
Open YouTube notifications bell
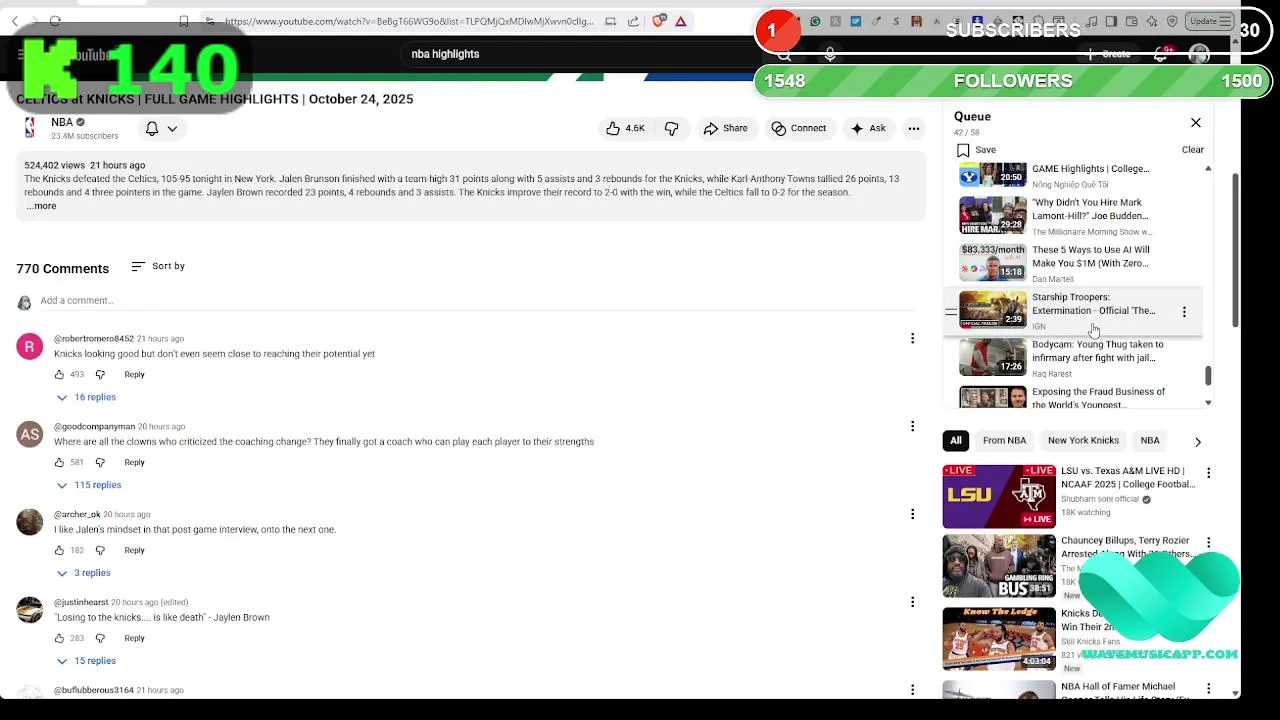tap(1160, 54)
